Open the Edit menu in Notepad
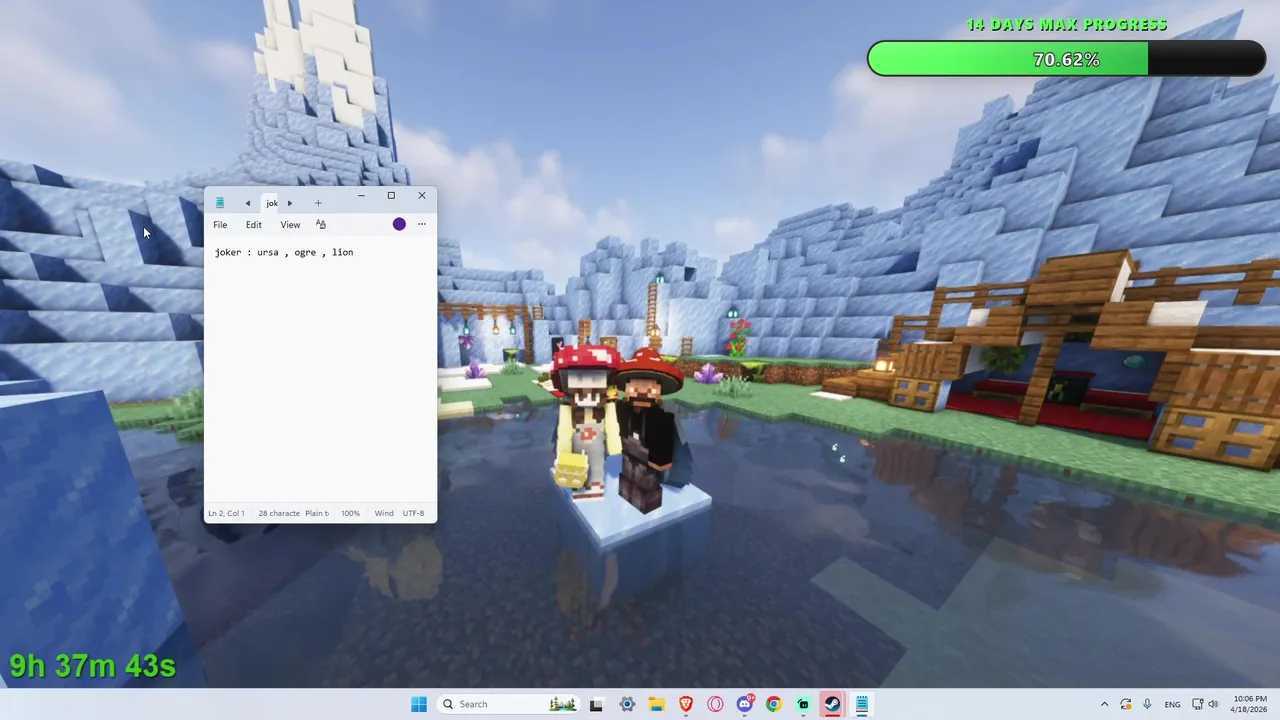Image resolution: width=1280 pixels, height=720 pixels. click(x=254, y=225)
